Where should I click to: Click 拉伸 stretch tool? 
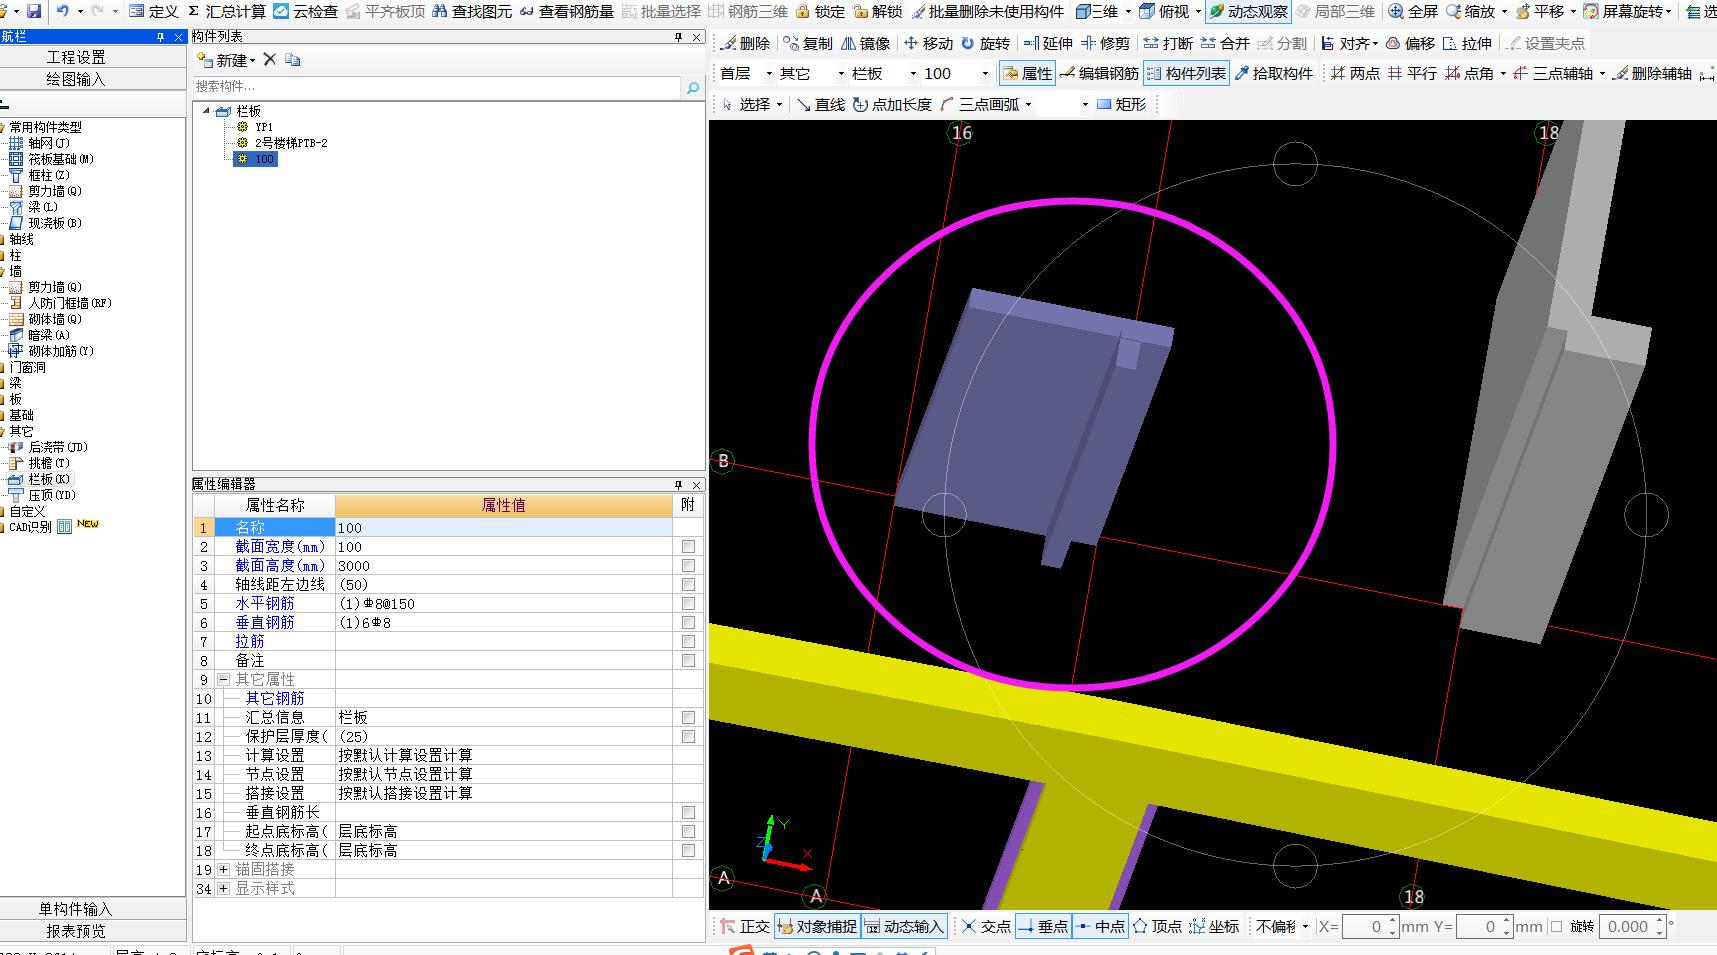coord(1467,43)
